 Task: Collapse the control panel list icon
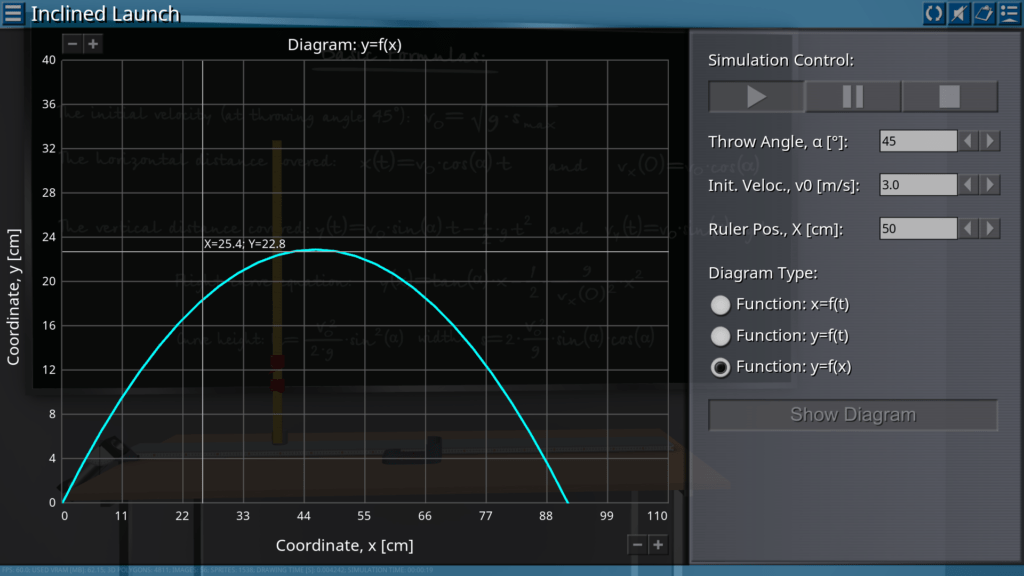coord(1009,13)
